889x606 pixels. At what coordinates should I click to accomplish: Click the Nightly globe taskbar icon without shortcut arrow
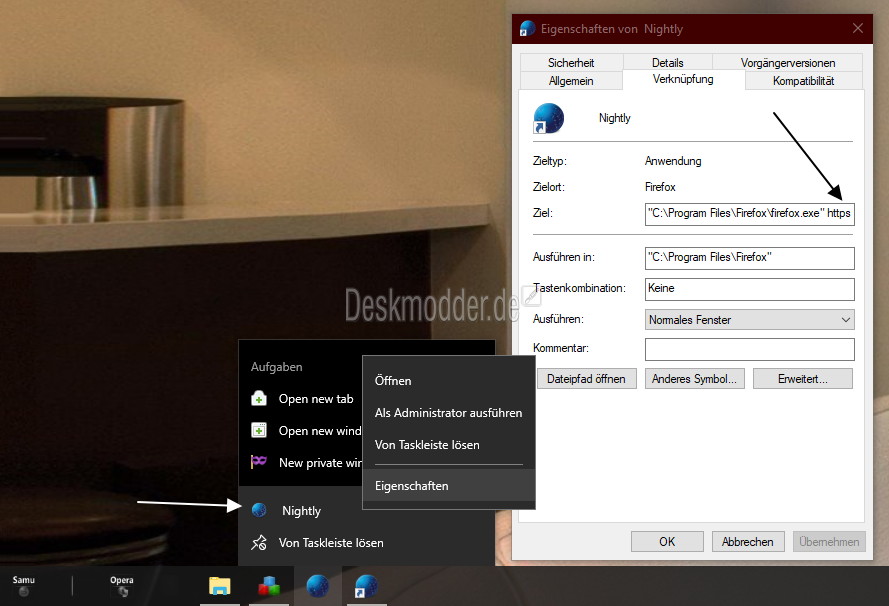[x=318, y=586]
